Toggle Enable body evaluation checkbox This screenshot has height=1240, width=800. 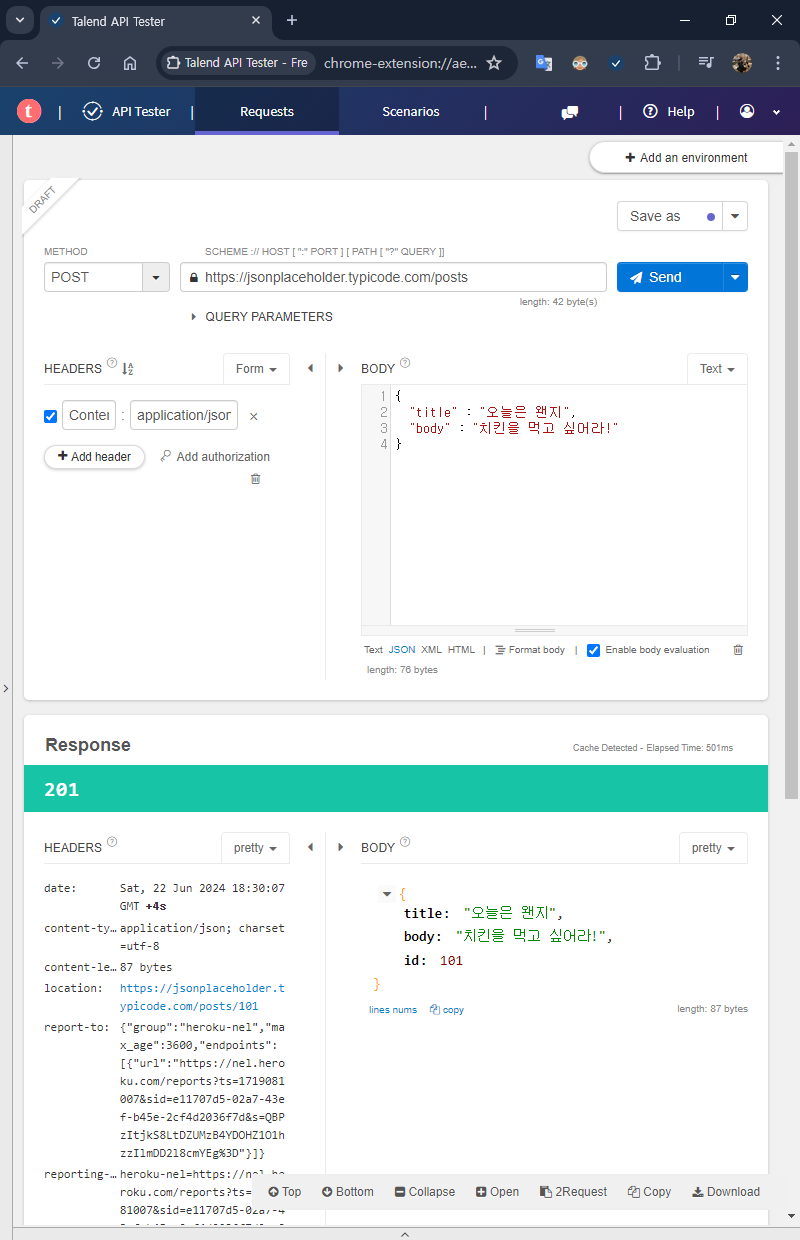click(x=594, y=650)
